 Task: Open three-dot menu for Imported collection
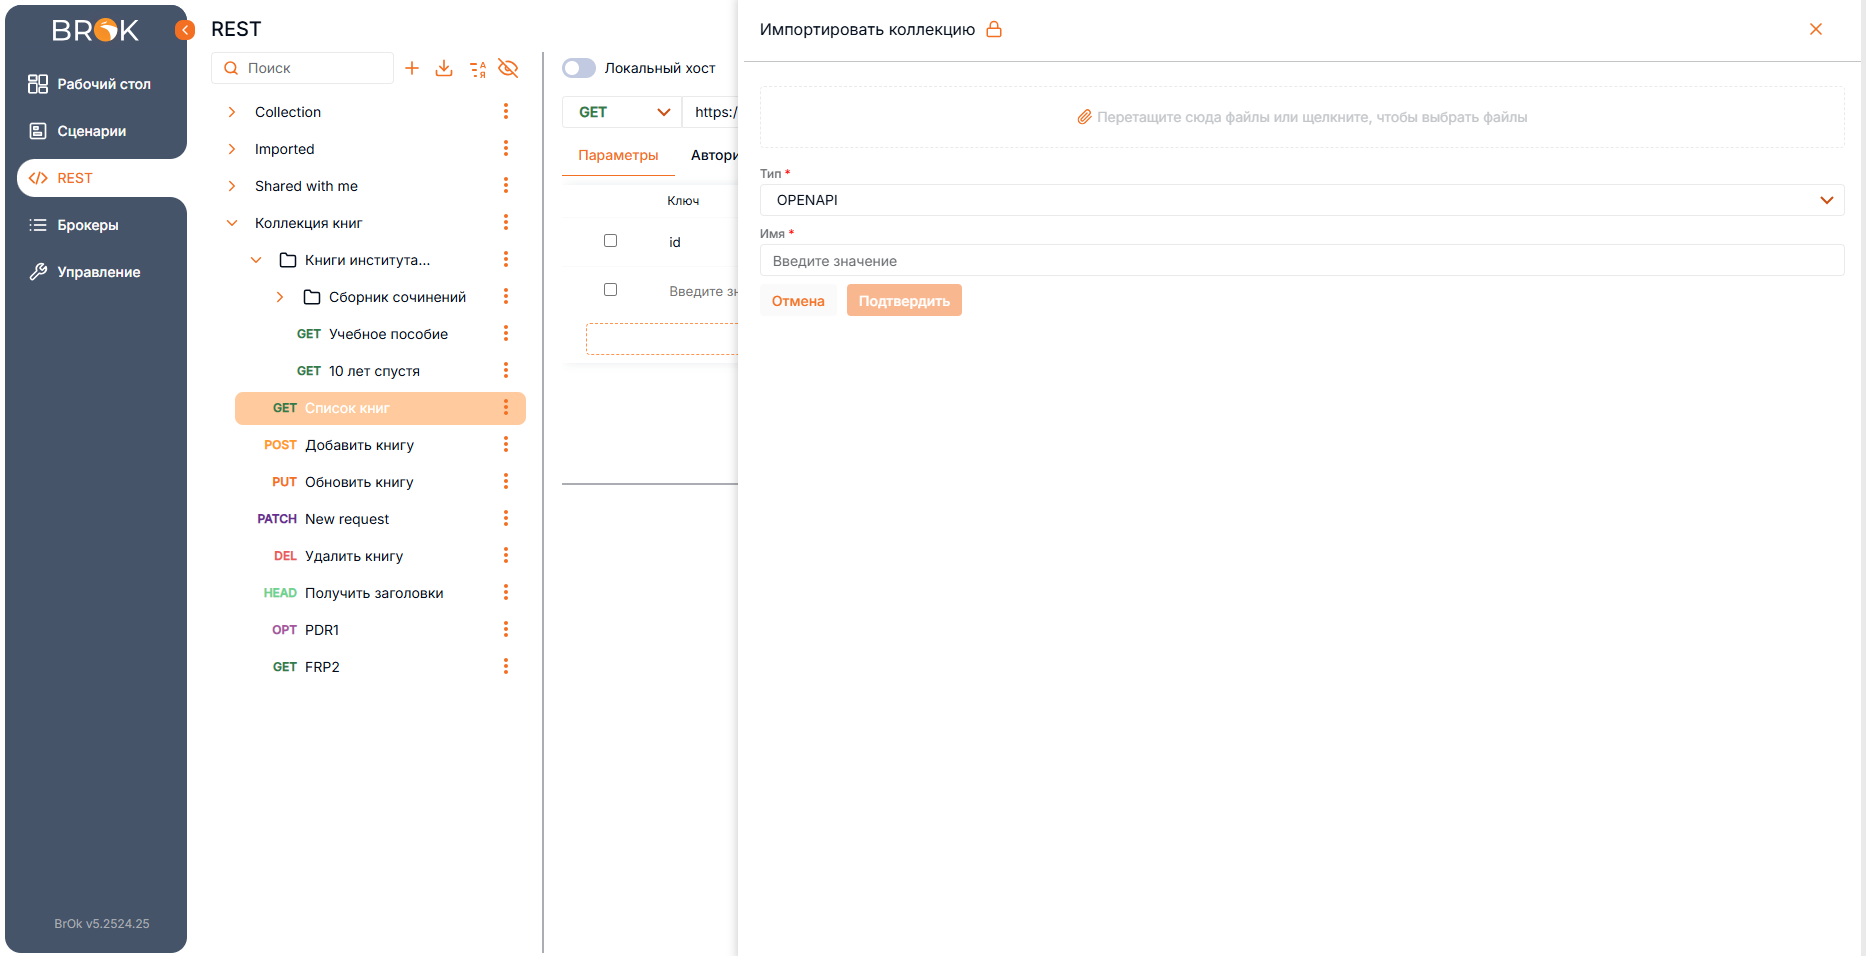[506, 149]
